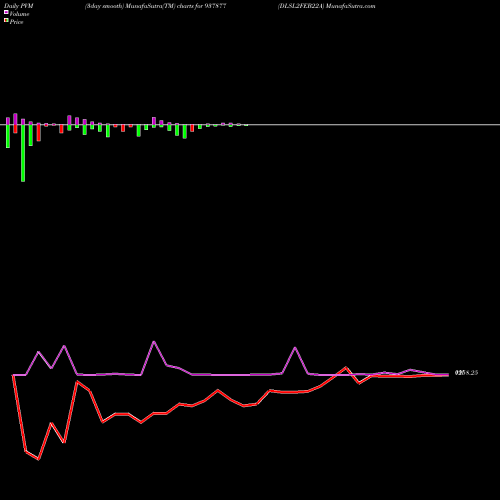Click the tallest green volume bar

[x=23, y=153]
